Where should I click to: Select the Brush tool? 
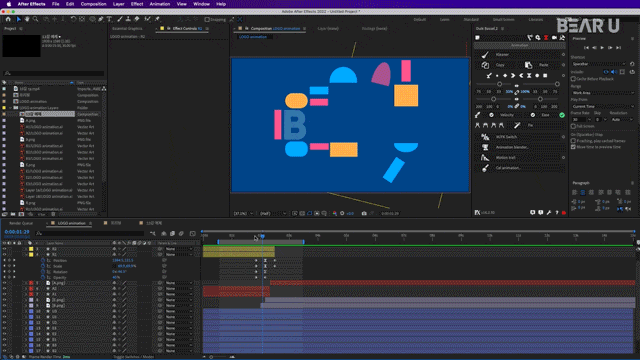120,19
